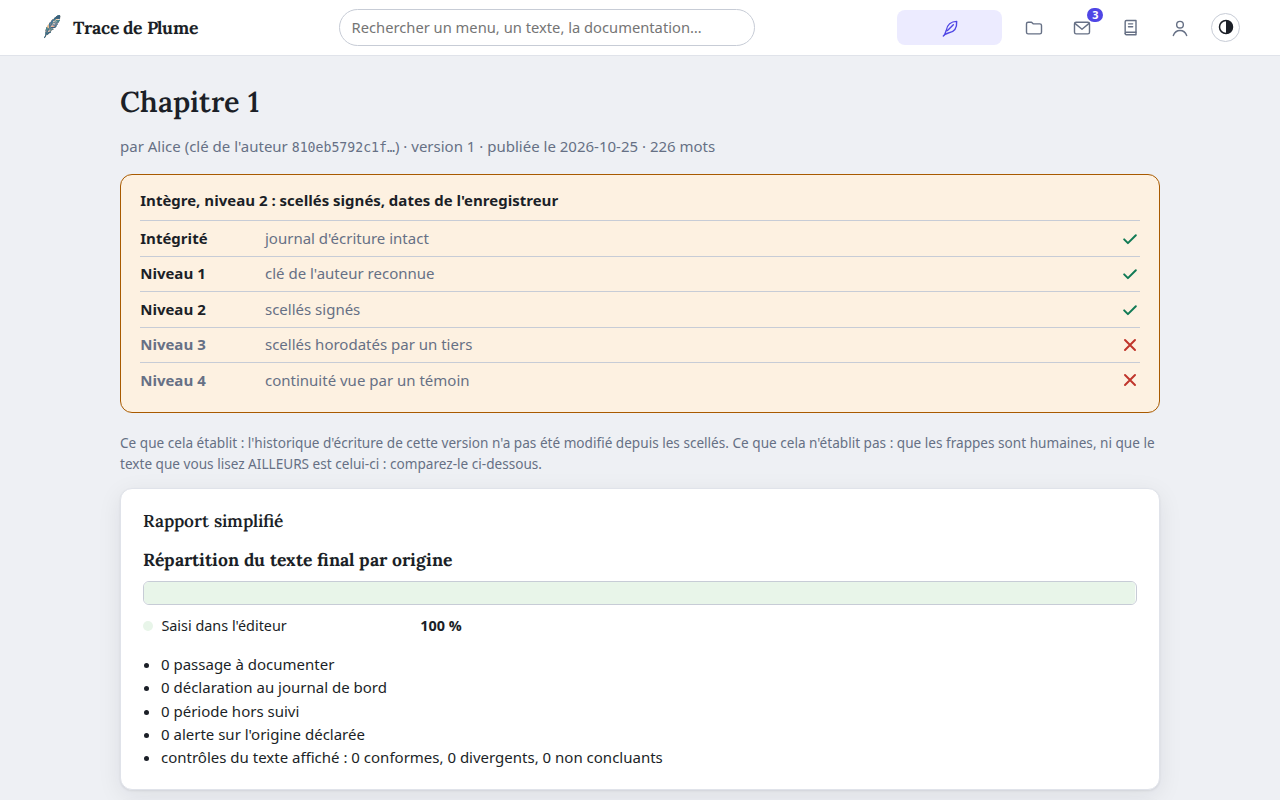Click the "Niveau 3" row label
This screenshot has height=800, width=1280.
click(x=173, y=345)
